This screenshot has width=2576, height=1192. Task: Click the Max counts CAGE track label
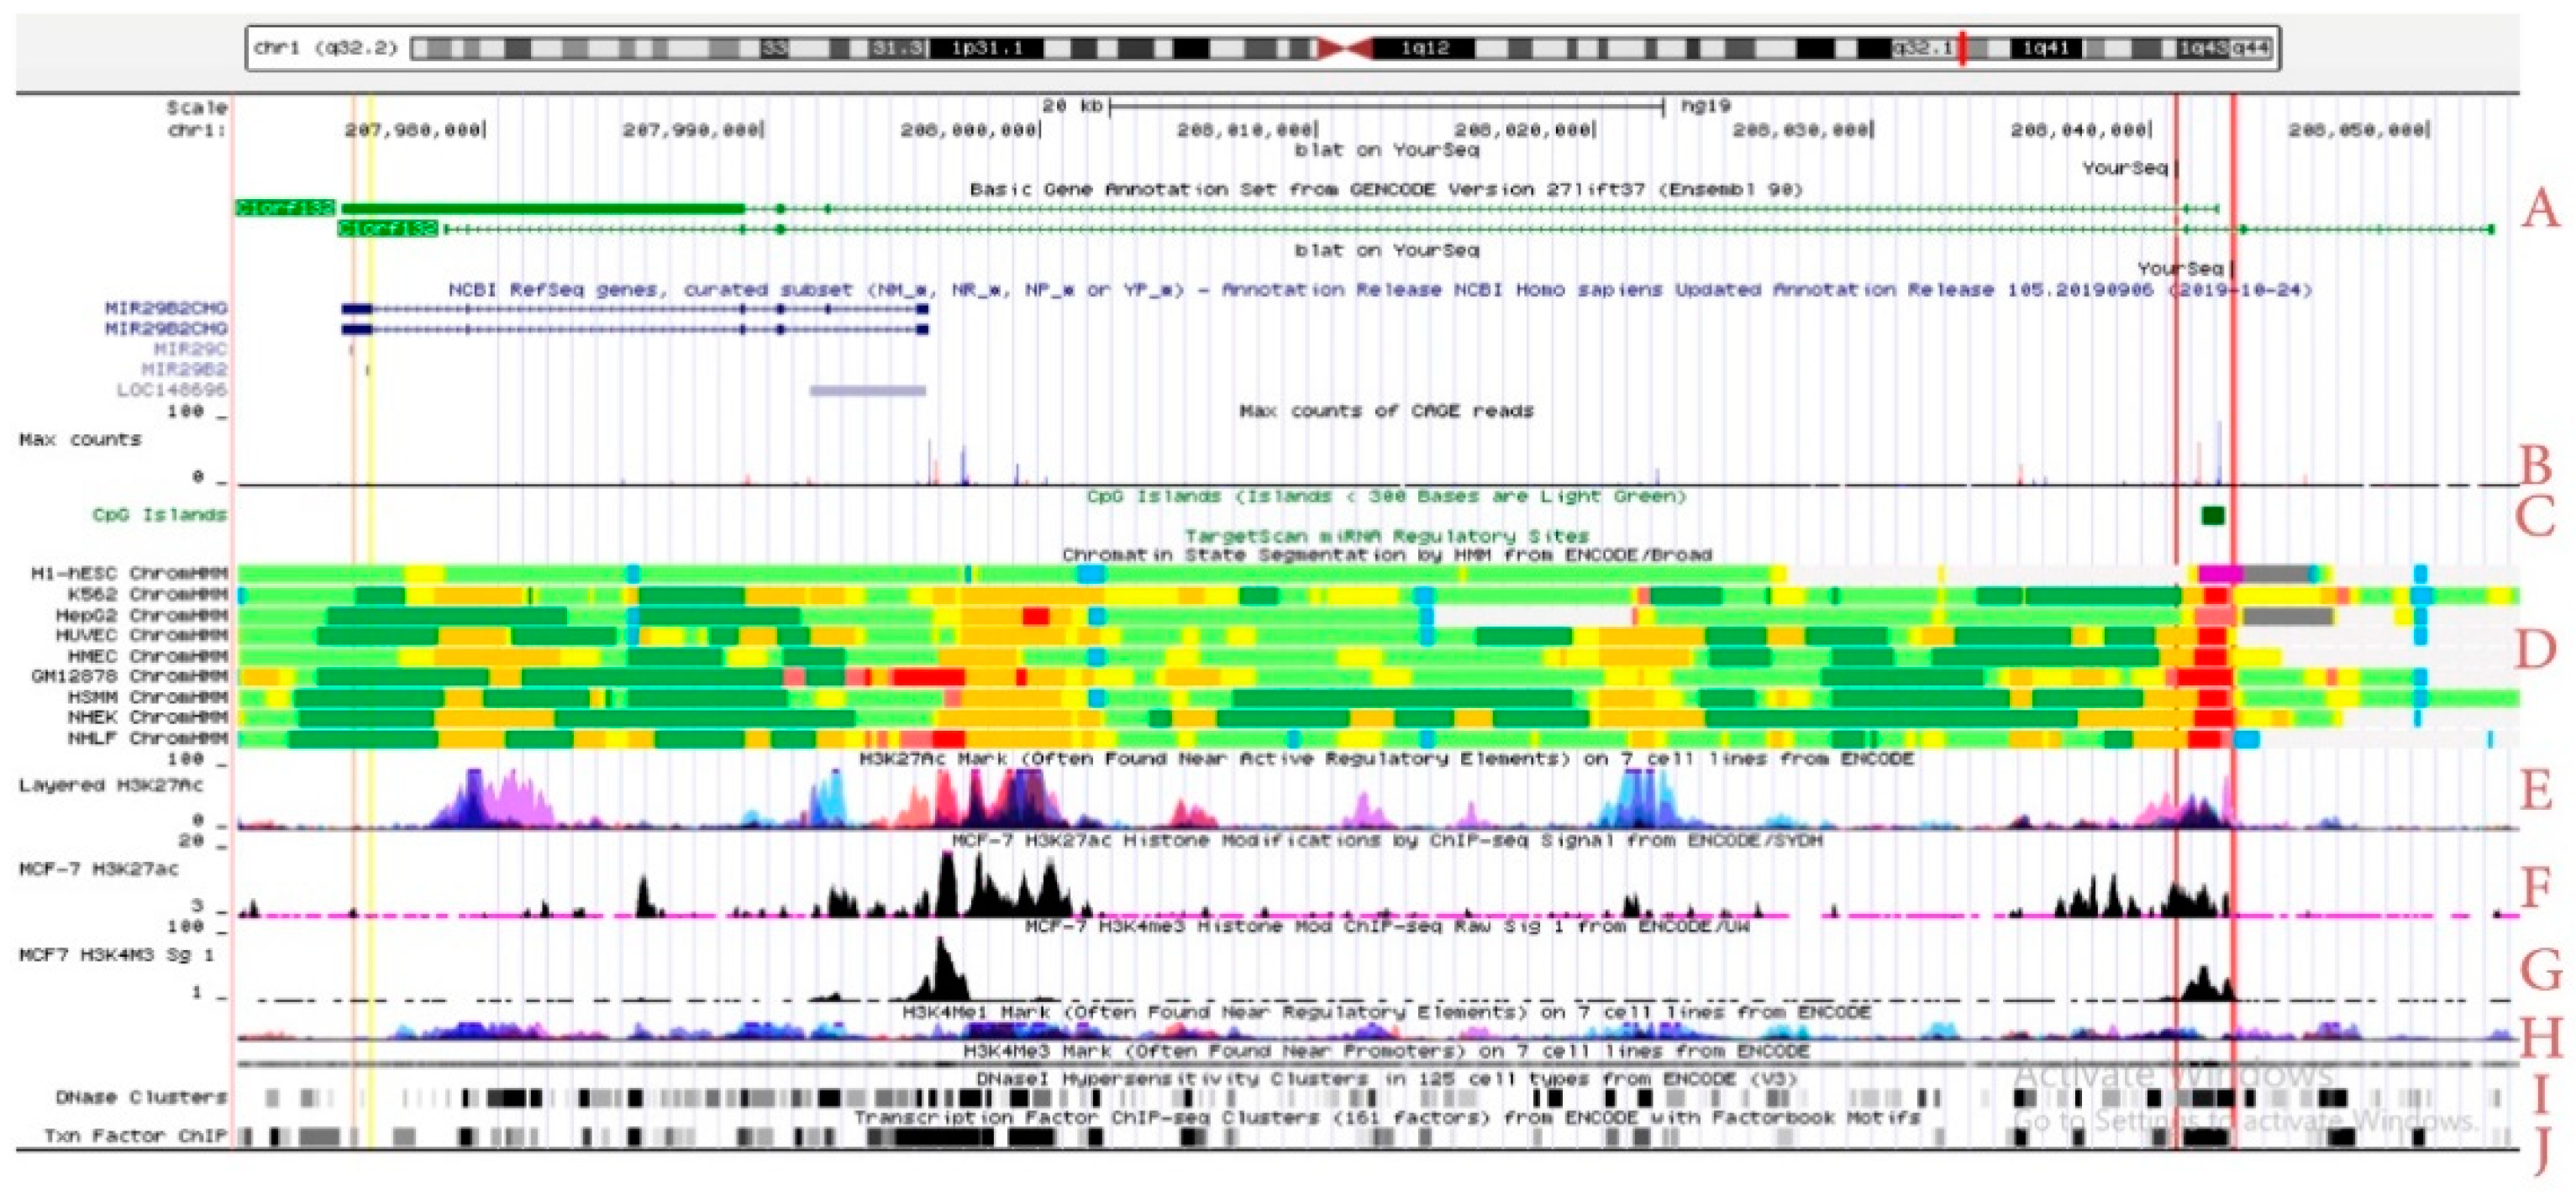[x=80, y=440]
